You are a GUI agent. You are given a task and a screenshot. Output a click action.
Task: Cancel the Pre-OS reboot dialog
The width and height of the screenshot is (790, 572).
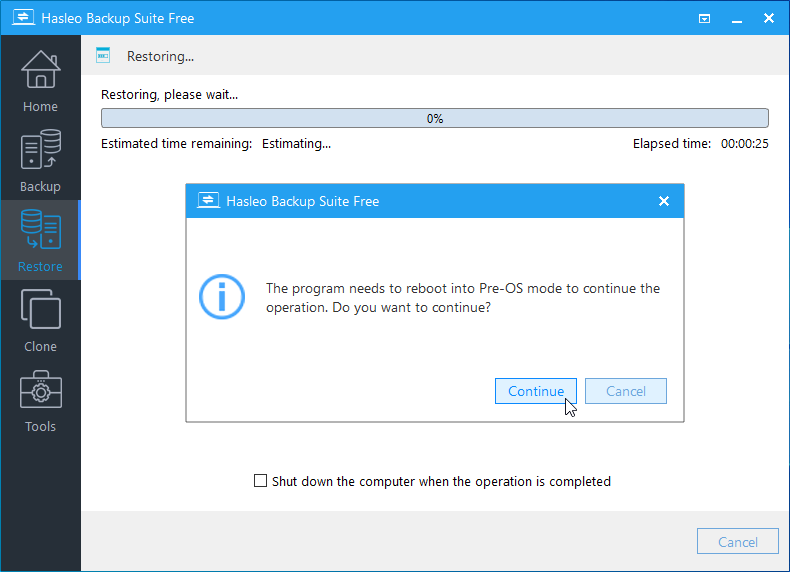625,391
